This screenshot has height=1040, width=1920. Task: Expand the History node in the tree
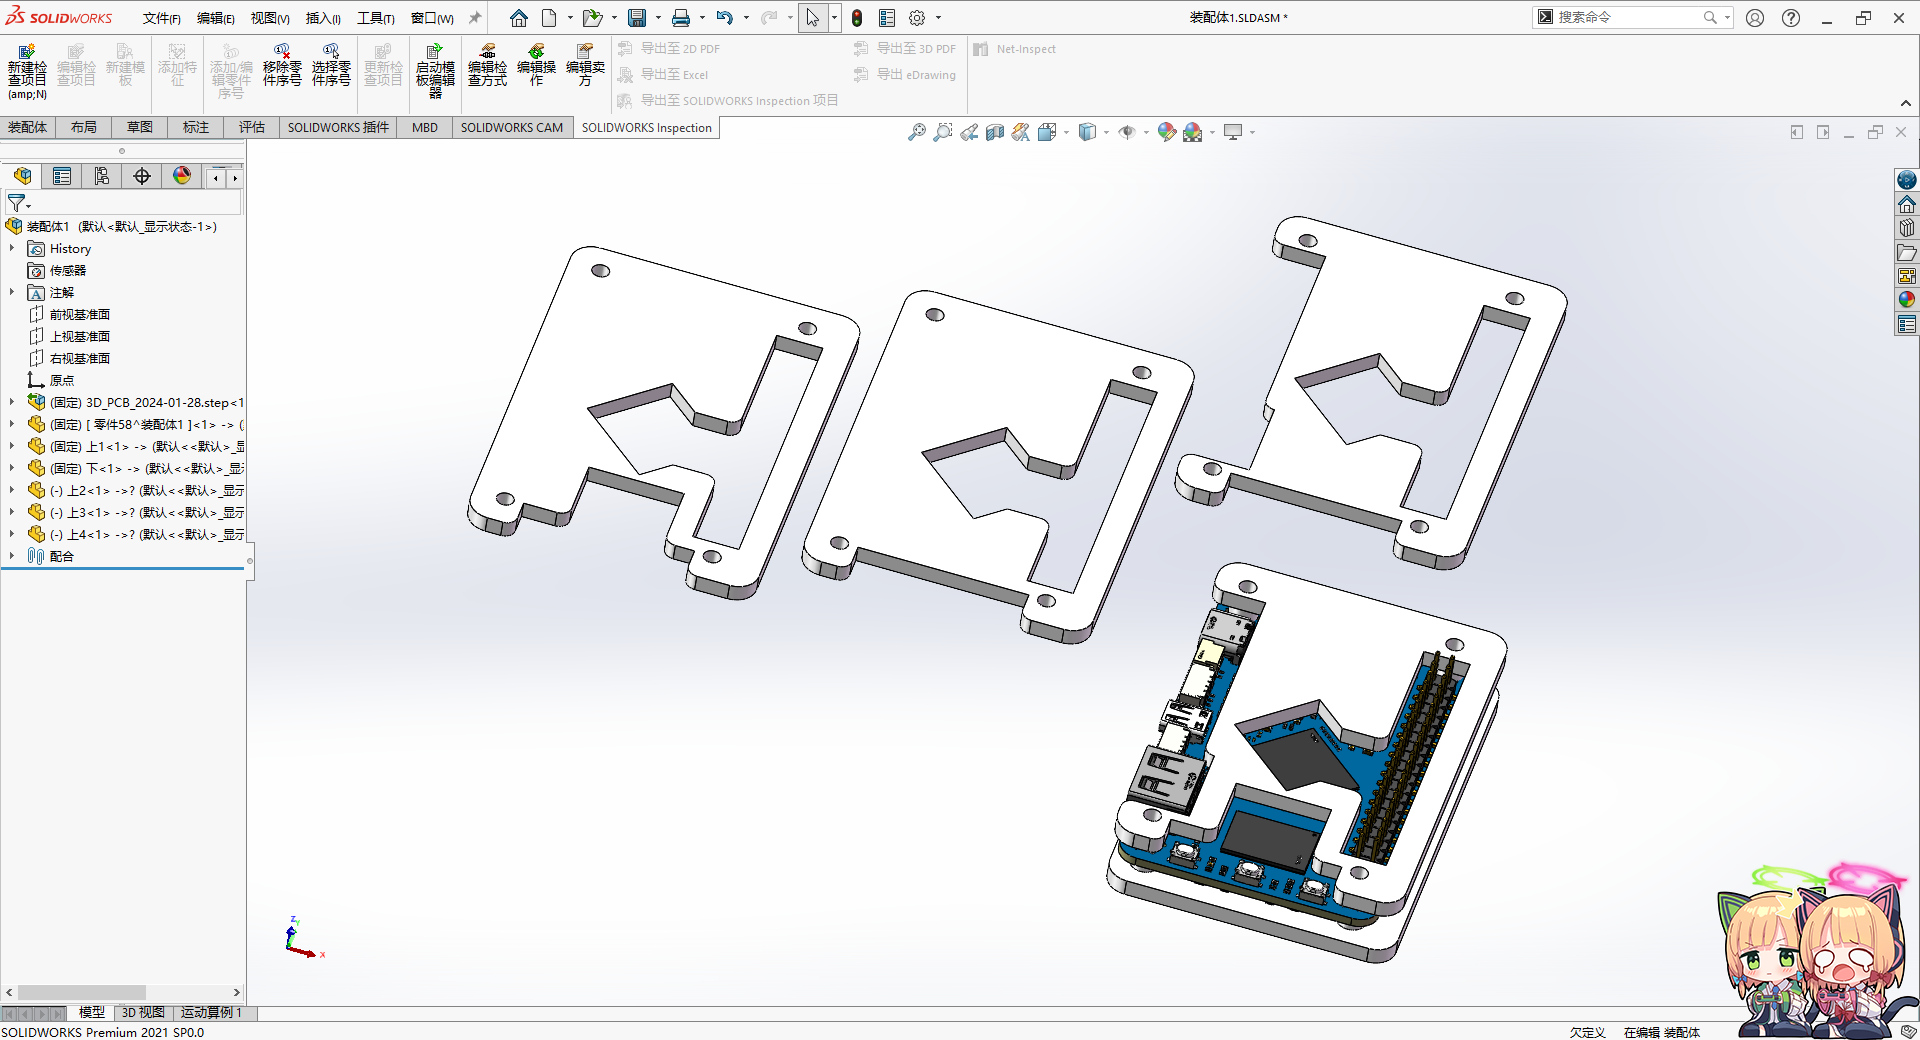point(12,249)
